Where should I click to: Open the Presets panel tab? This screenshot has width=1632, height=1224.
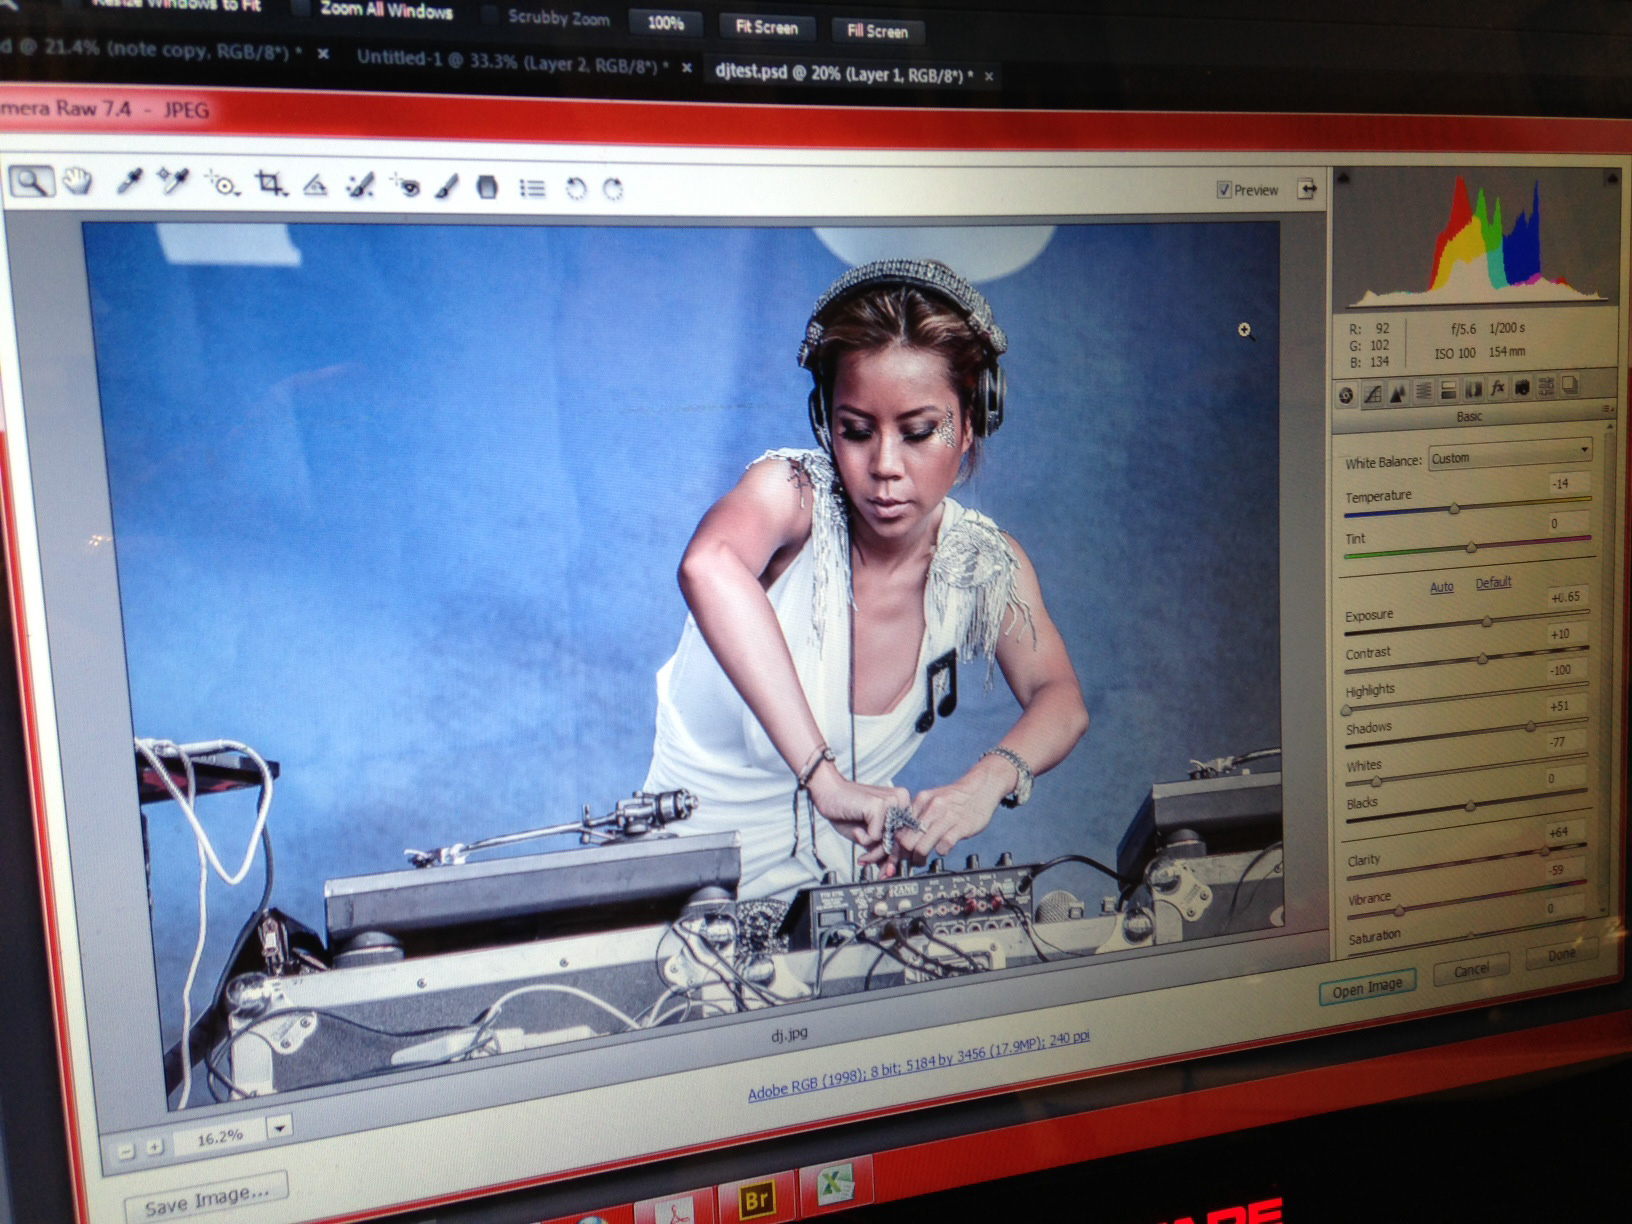[x=1546, y=386]
